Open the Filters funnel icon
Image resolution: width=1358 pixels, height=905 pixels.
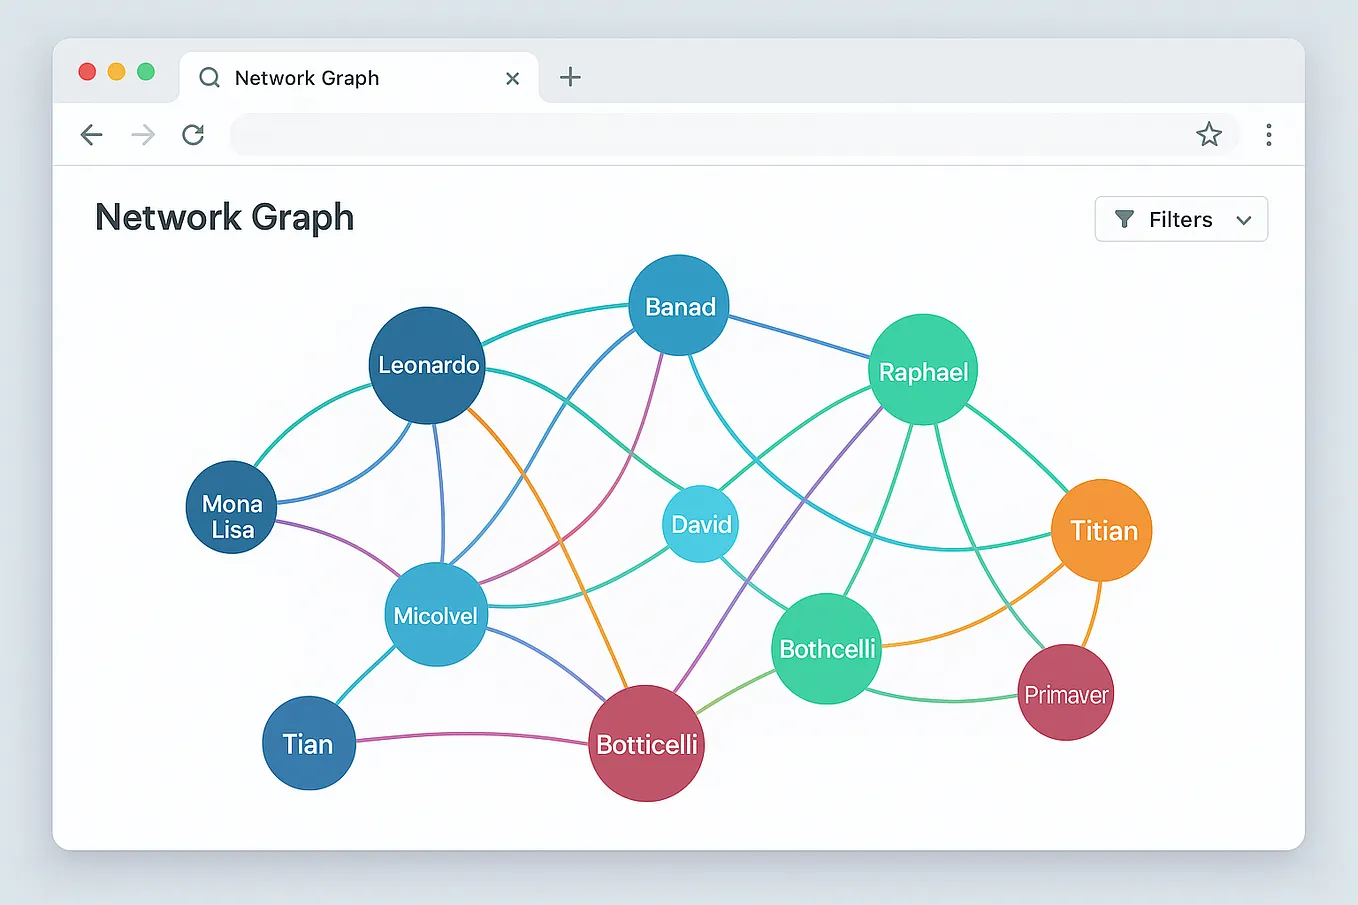point(1124,219)
